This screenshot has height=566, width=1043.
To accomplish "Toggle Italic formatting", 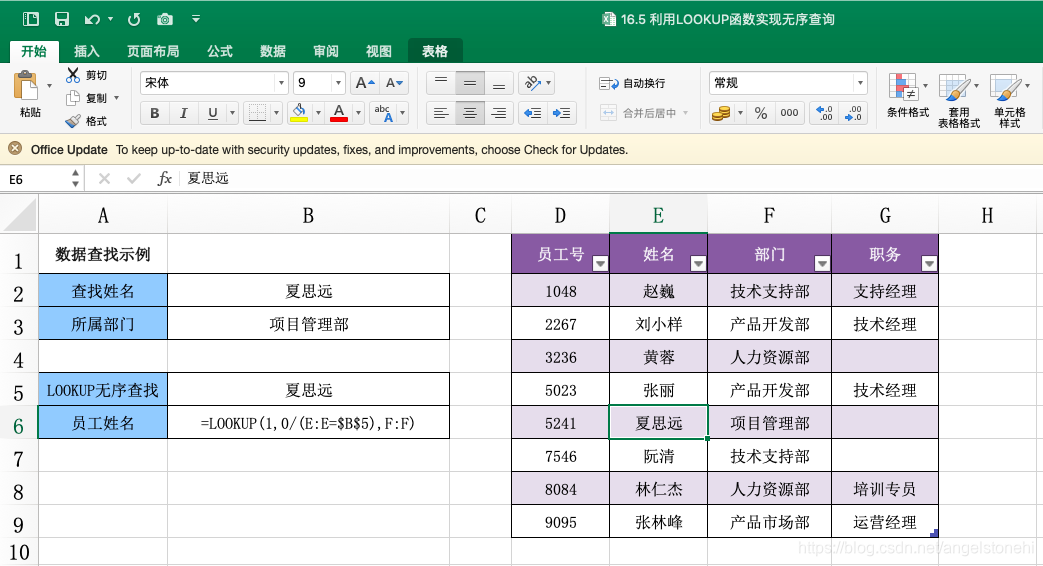I will 184,113.
